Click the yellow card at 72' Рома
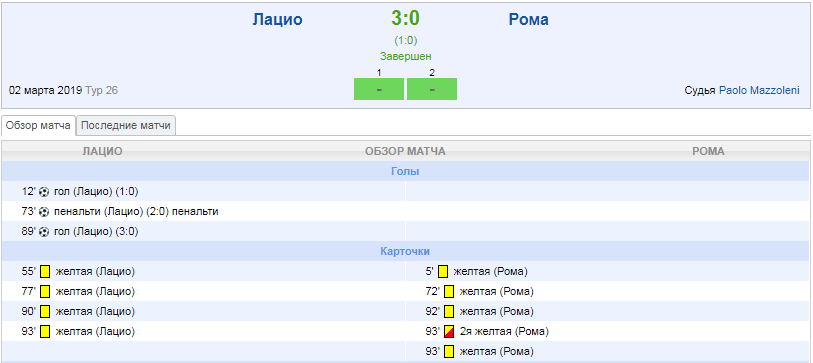The height and width of the screenshot is (363, 813). point(449,292)
